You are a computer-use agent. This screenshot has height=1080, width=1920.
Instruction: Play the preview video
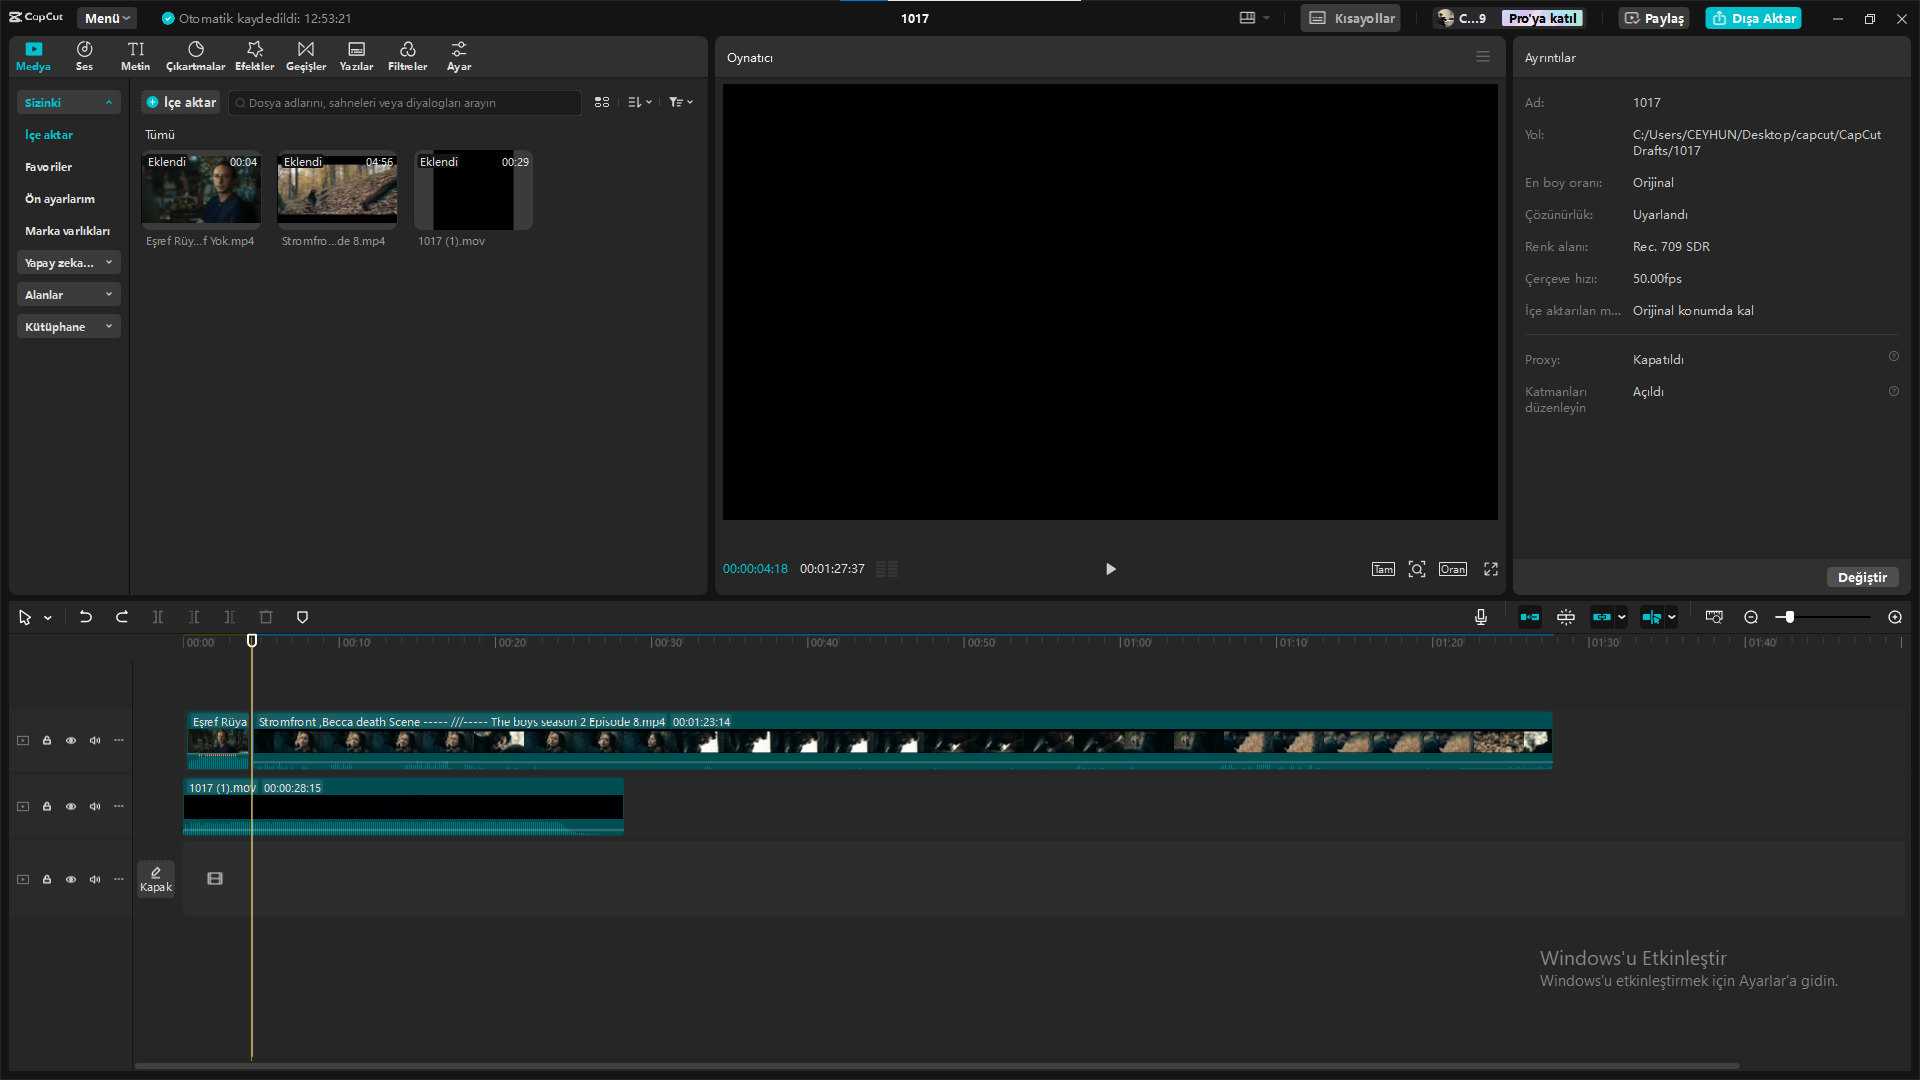point(1110,569)
